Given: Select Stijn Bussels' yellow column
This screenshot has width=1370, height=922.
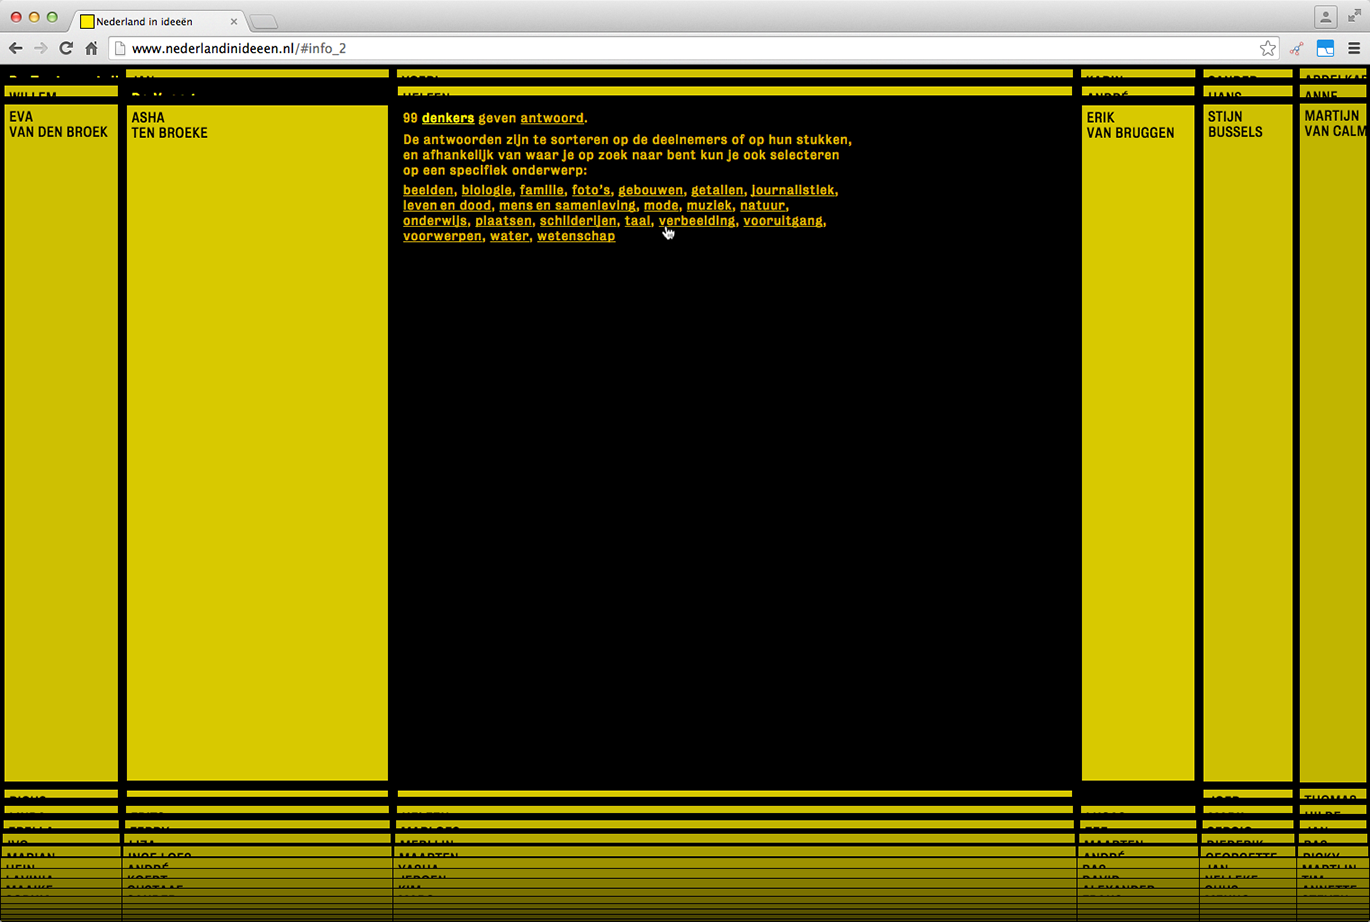Looking at the screenshot, I should pos(1247,440).
